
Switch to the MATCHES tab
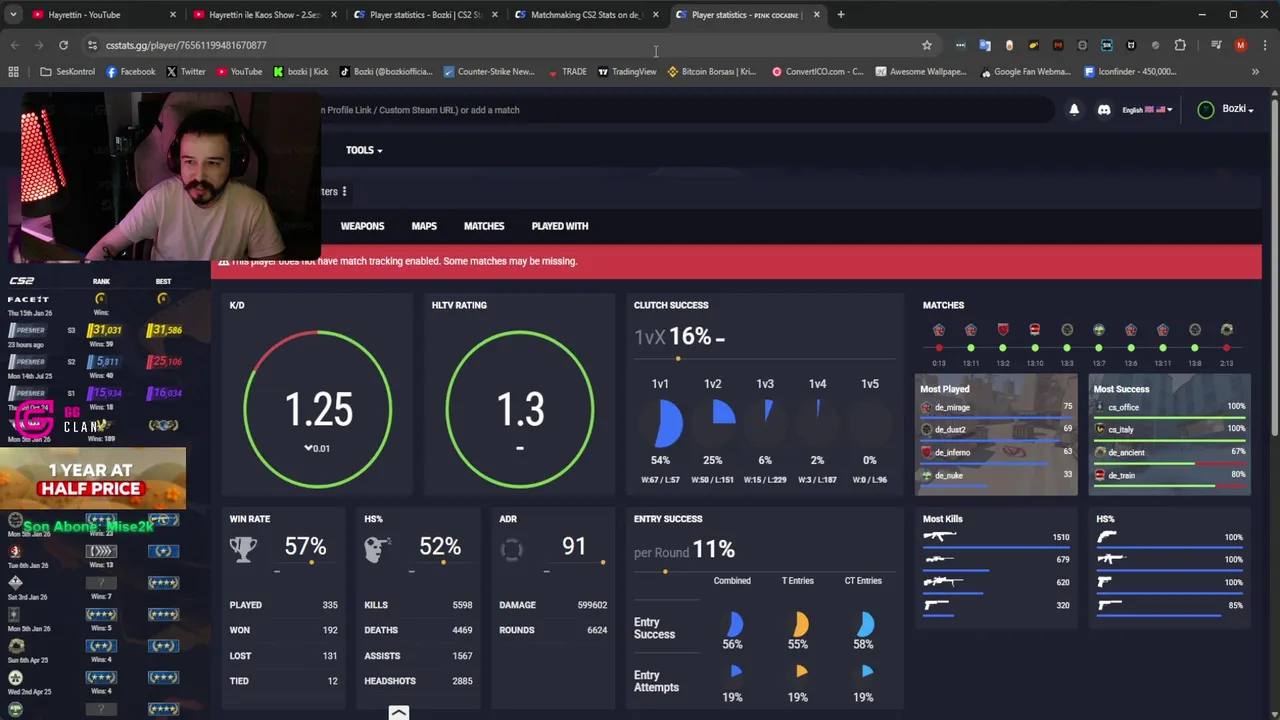[484, 226]
